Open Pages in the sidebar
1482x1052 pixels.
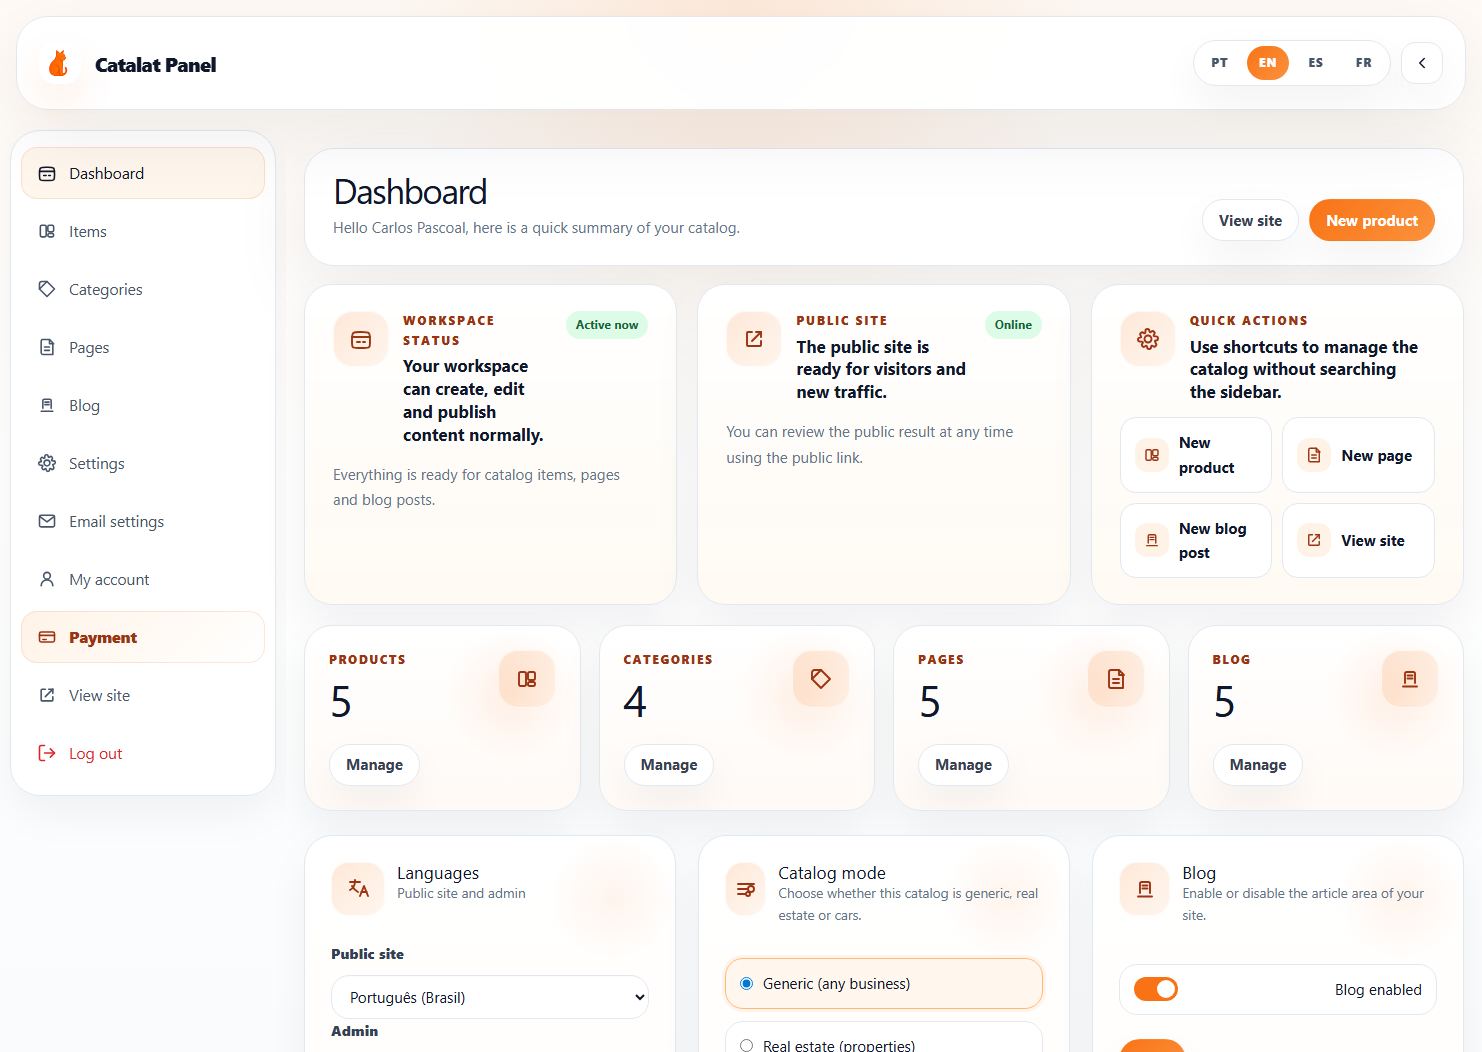coord(143,347)
